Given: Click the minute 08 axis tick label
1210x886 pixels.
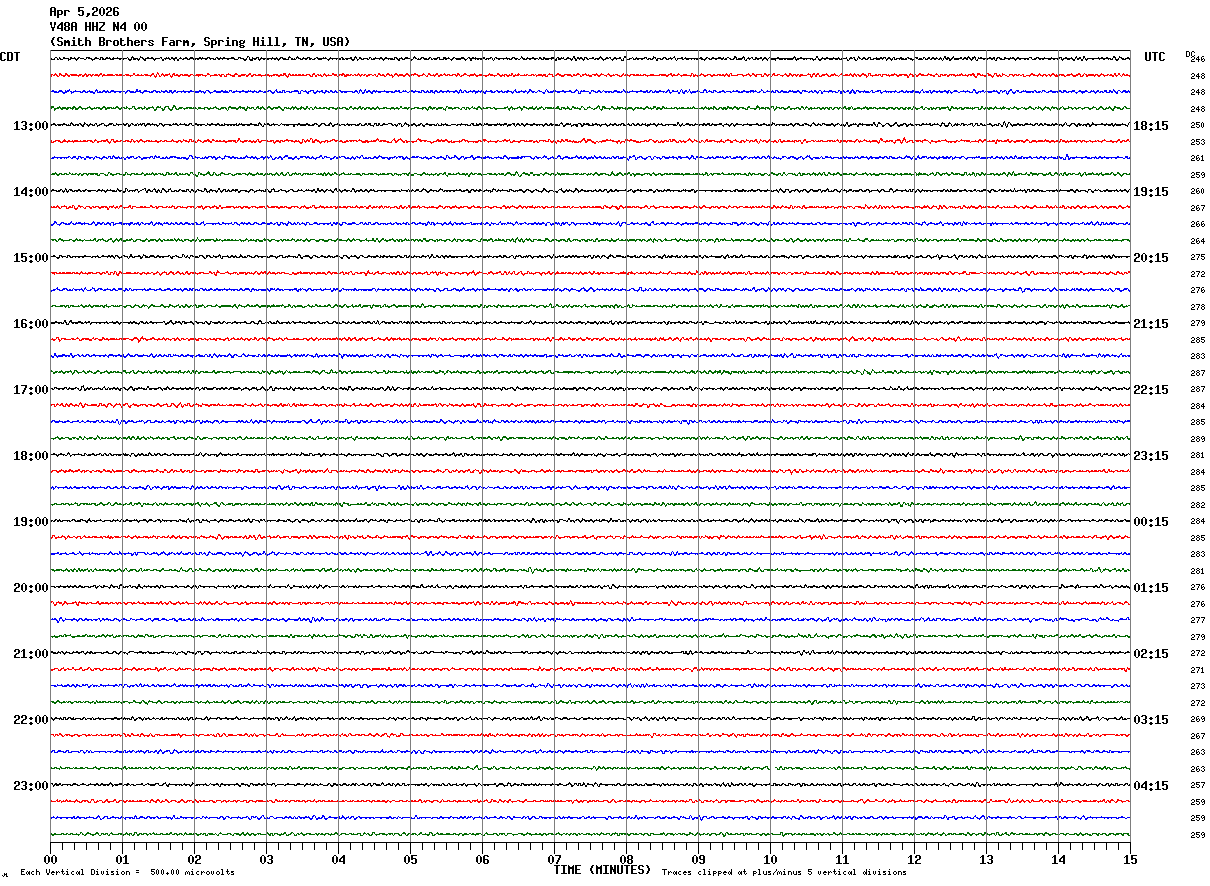Looking at the screenshot, I should click(627, 859).
